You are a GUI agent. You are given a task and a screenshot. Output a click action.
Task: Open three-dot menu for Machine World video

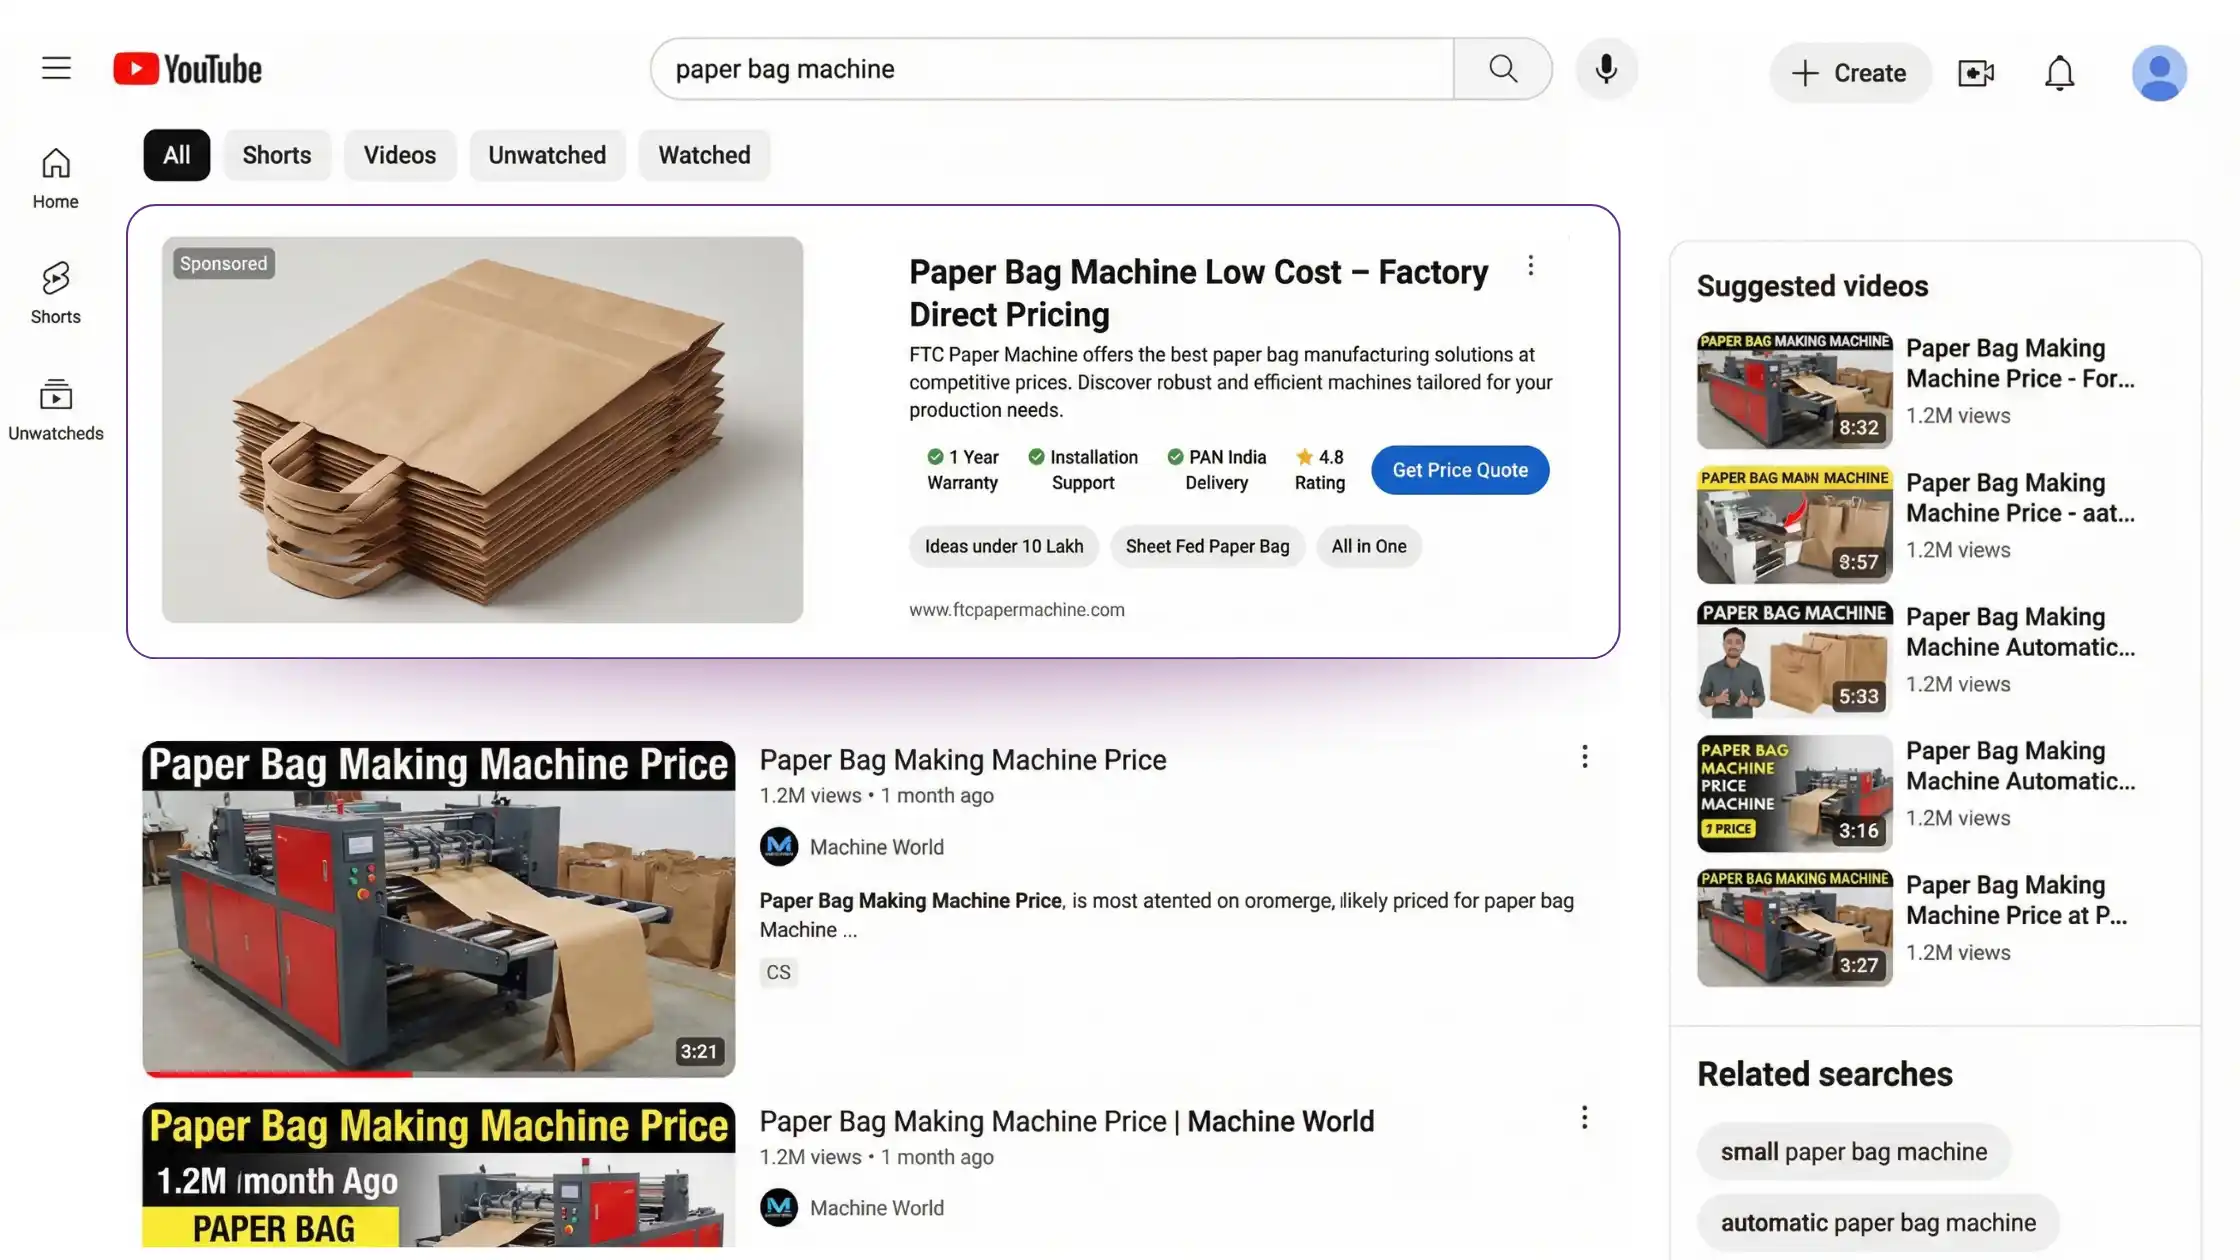click(1584, 1118)
